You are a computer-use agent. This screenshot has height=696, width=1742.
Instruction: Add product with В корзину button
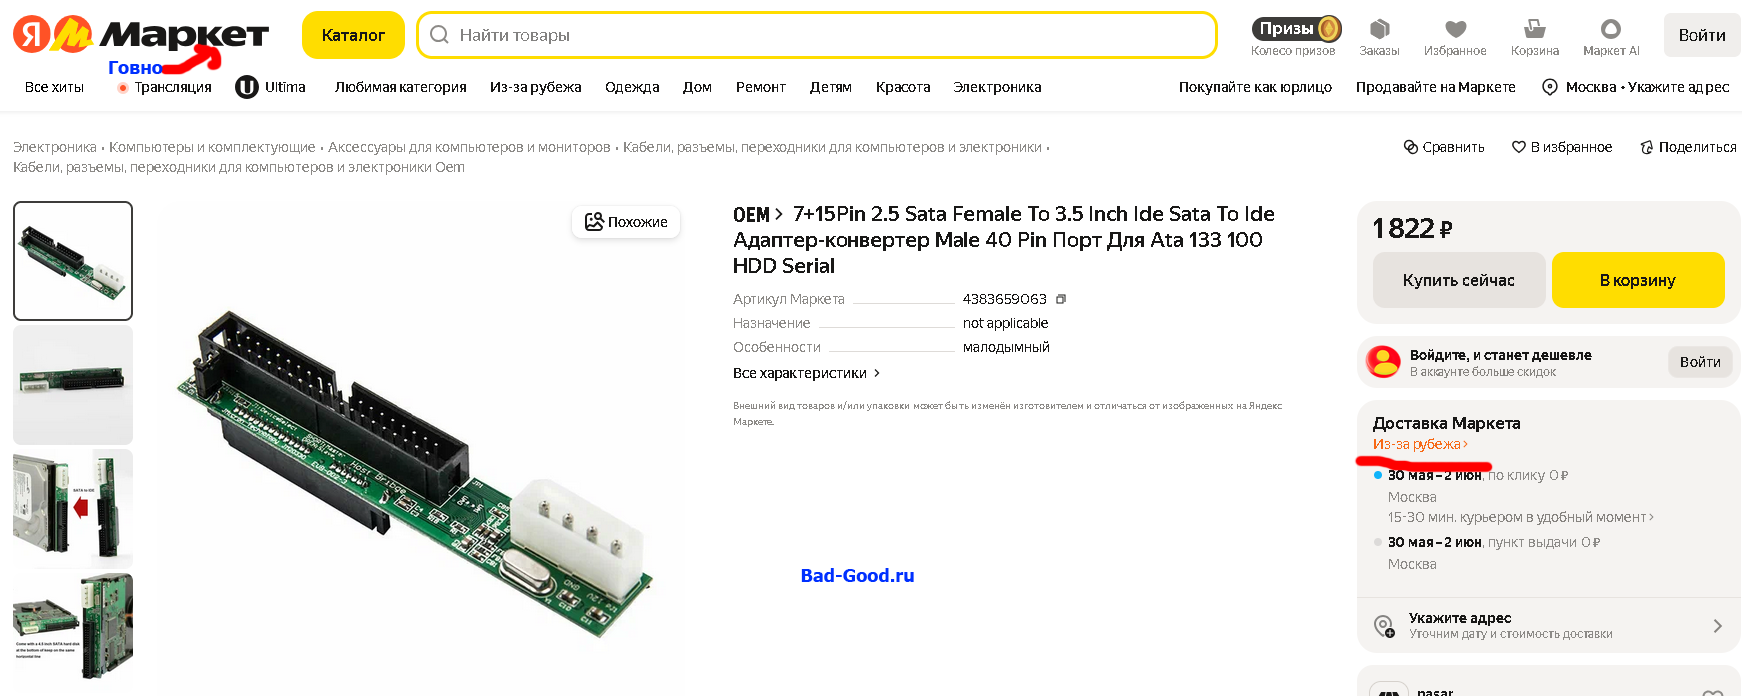[1638, 280]
